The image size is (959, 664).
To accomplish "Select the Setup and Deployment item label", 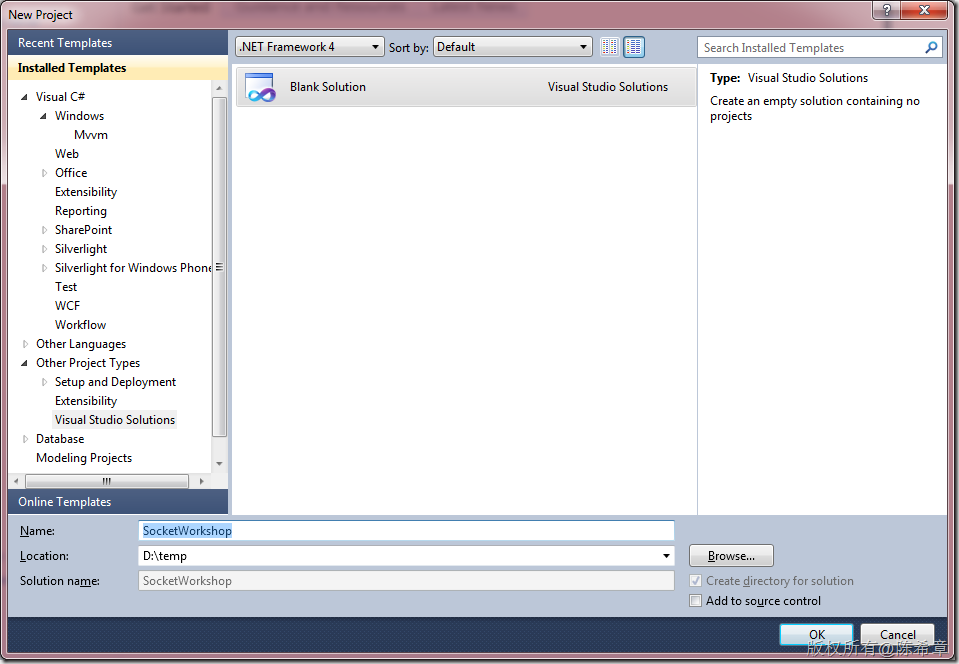I will [116, 382].
